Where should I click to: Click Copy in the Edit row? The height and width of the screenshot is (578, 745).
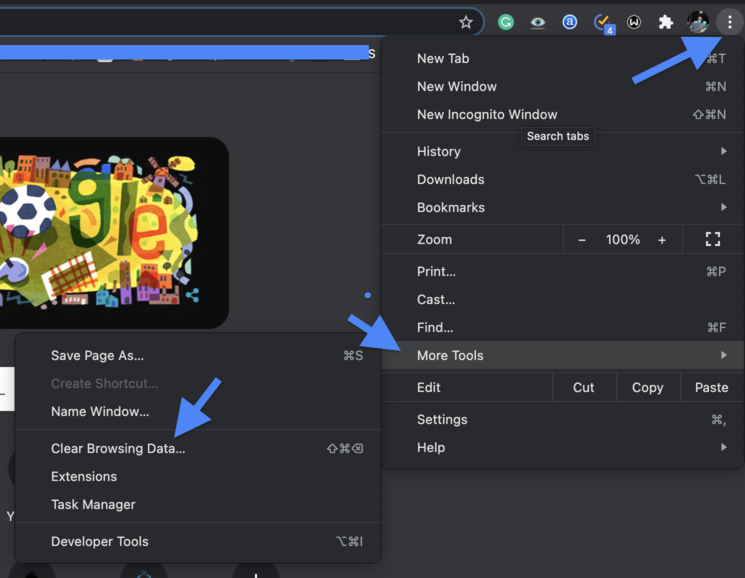(x=648, y=388)
